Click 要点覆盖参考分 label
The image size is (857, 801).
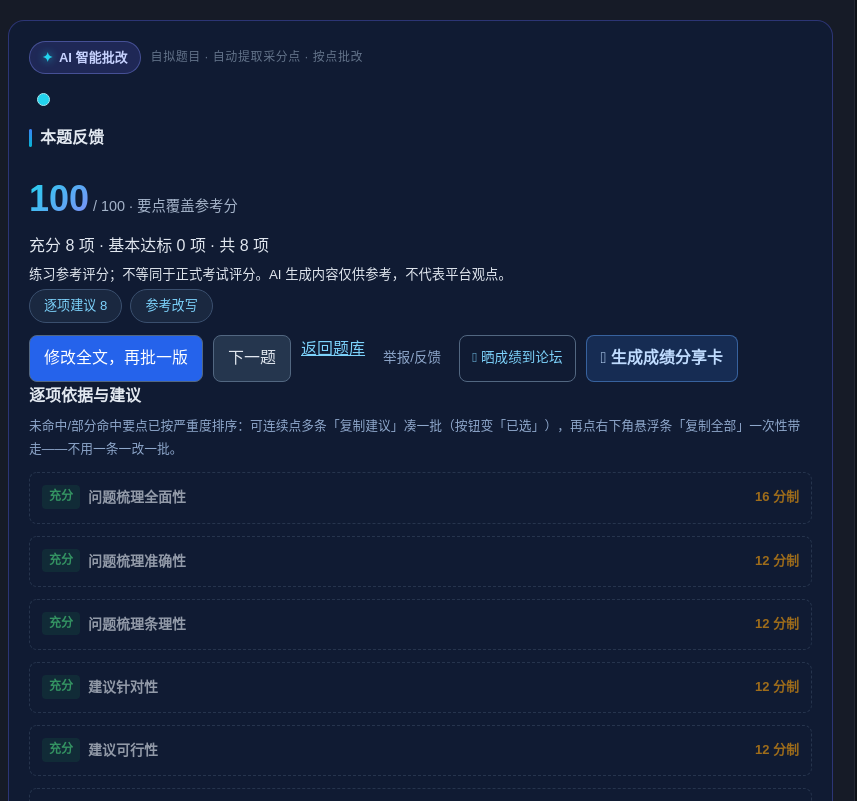click(187, 206)
